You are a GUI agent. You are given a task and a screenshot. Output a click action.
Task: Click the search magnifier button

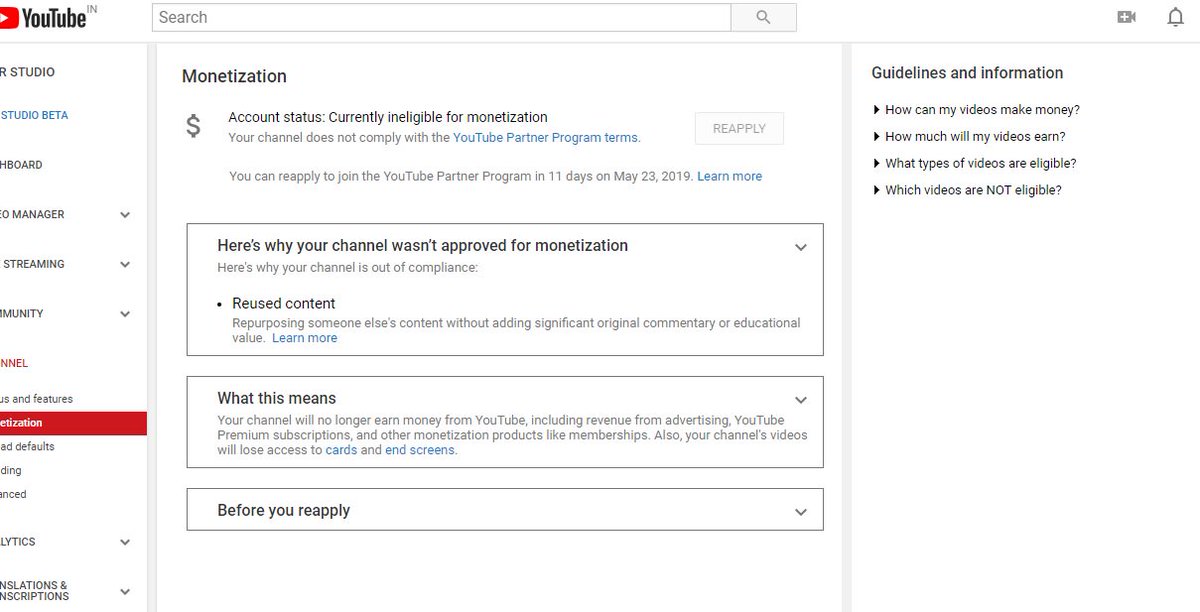pyautogui.click(x=764, y=17)
